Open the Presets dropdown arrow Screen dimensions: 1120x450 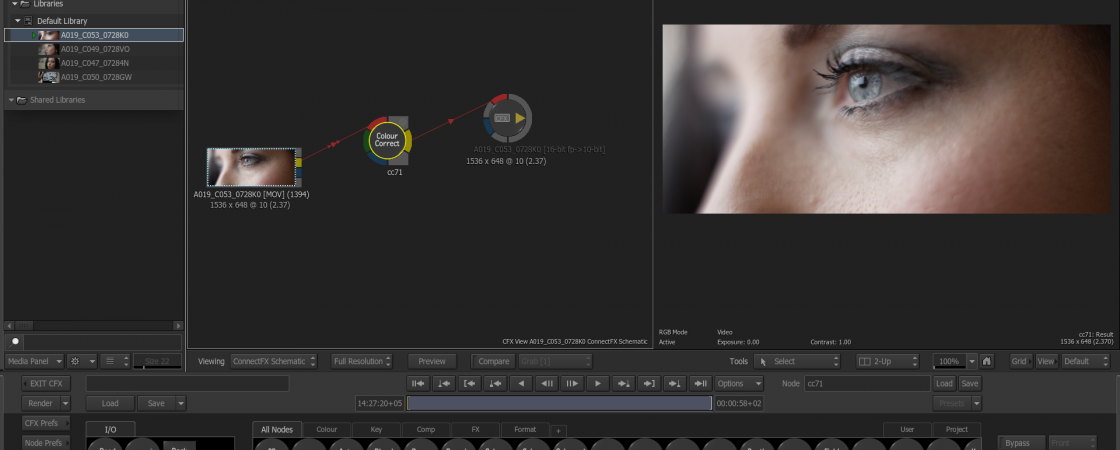click(x=976, y=404)
